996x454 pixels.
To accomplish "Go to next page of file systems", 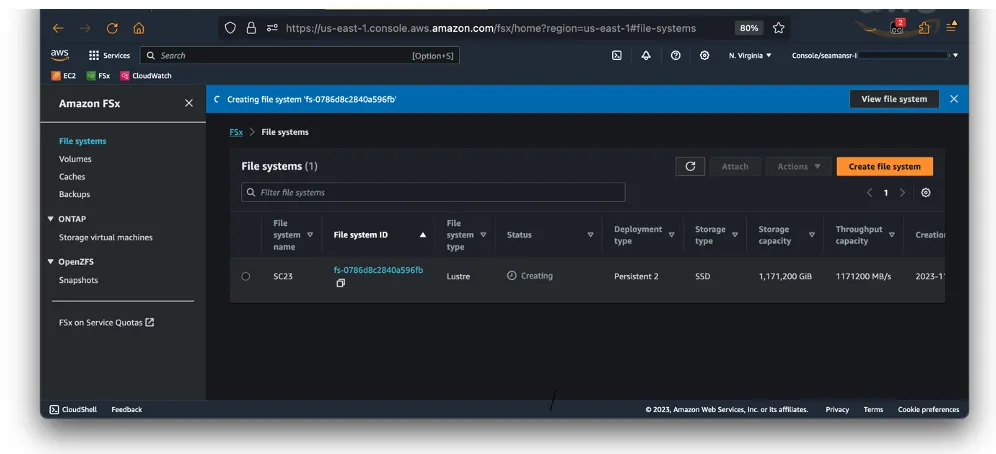I will pyautogui.click(x=902, y=193).
